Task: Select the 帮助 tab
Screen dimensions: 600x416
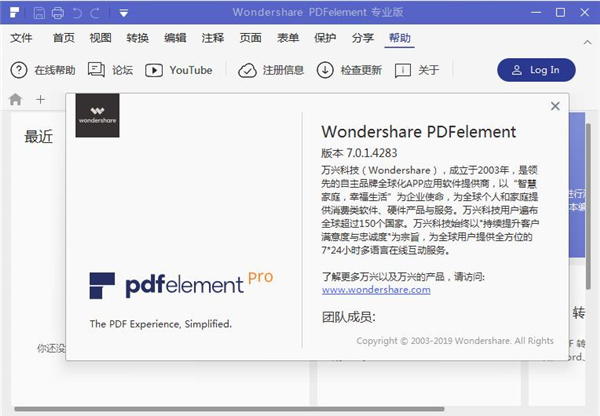Action: point(399,38)
